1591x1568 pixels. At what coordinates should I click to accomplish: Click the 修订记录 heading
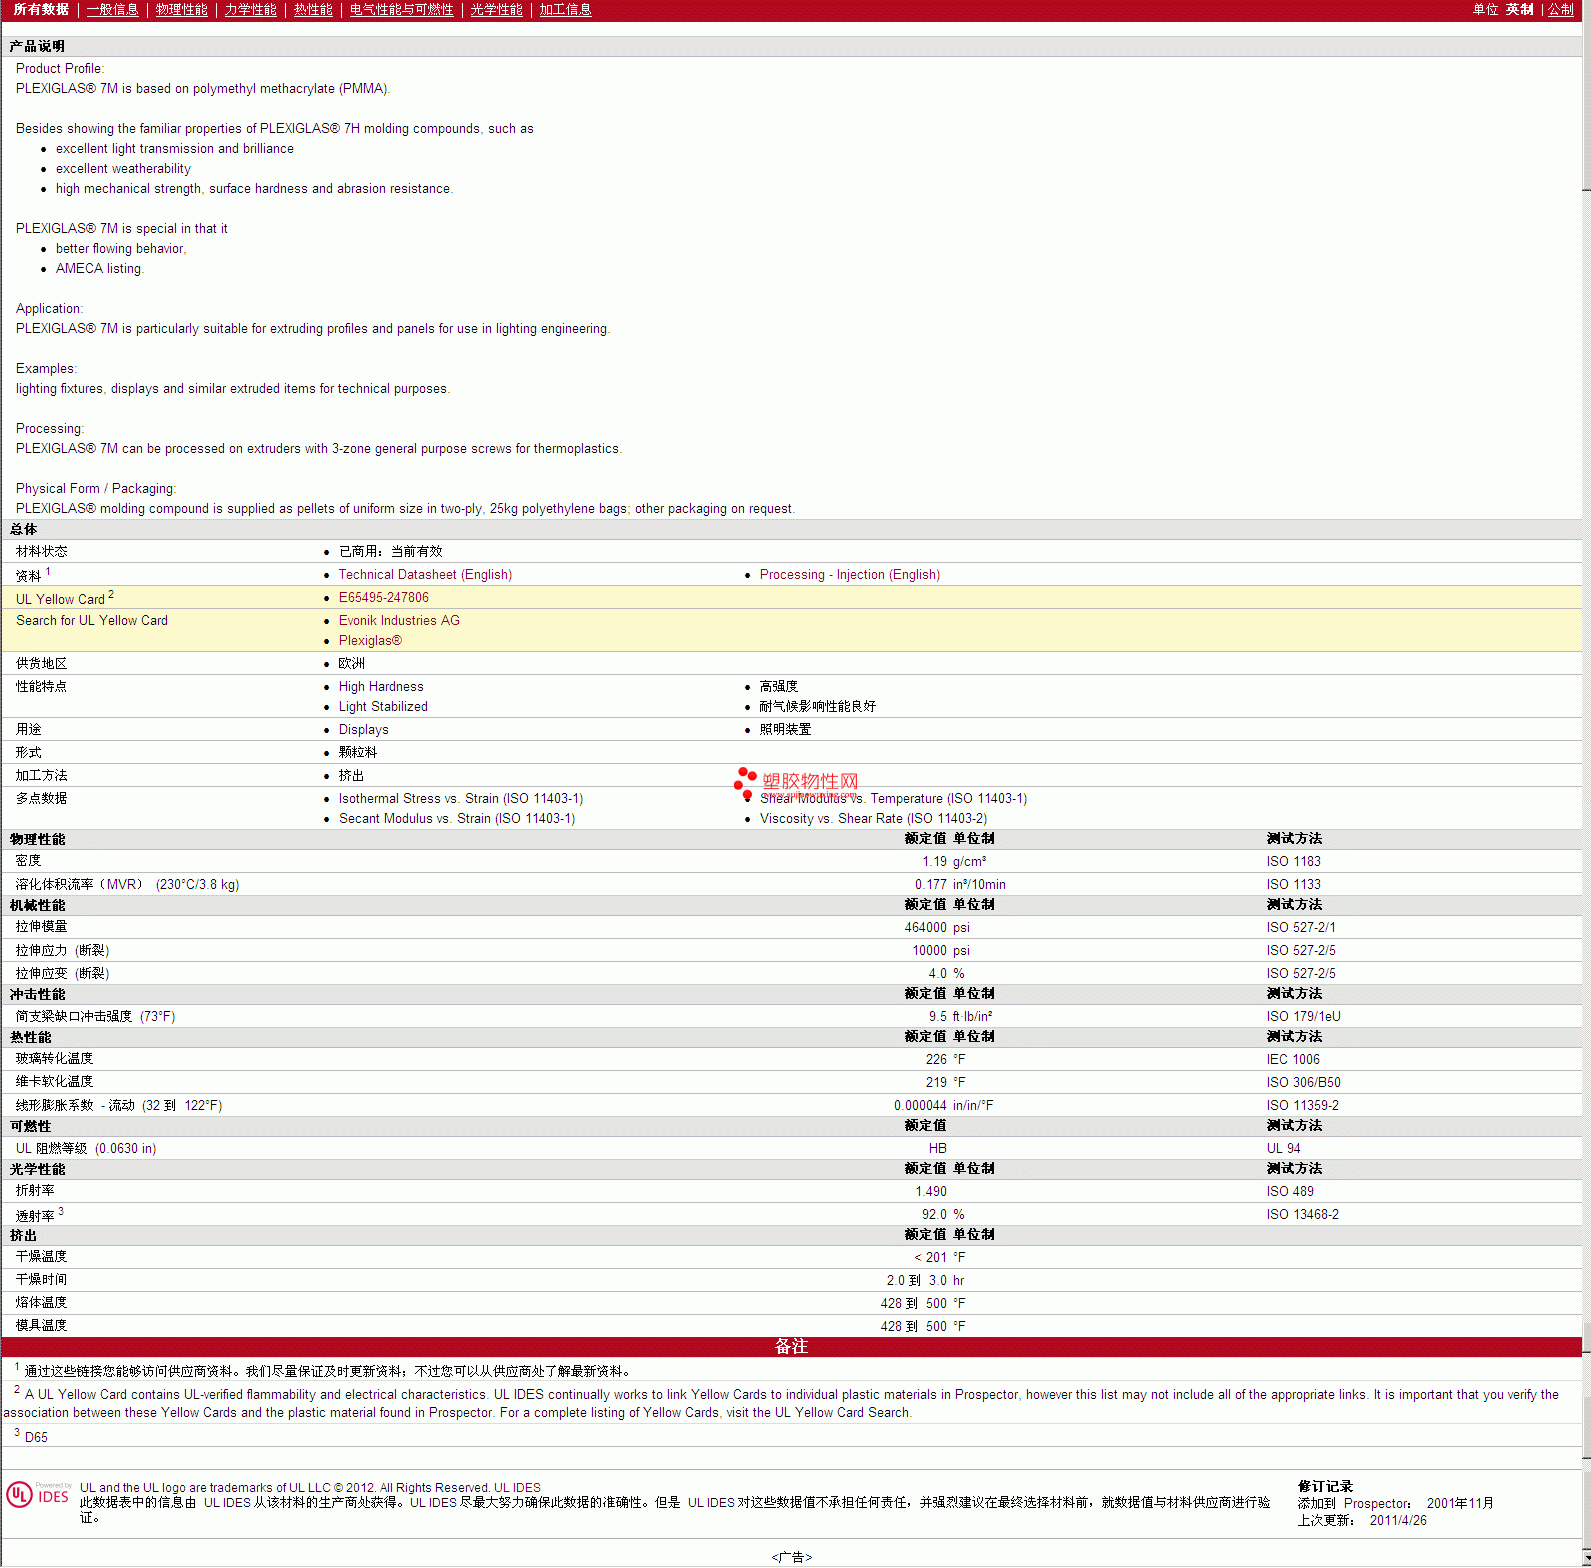coord(1325,1487)
